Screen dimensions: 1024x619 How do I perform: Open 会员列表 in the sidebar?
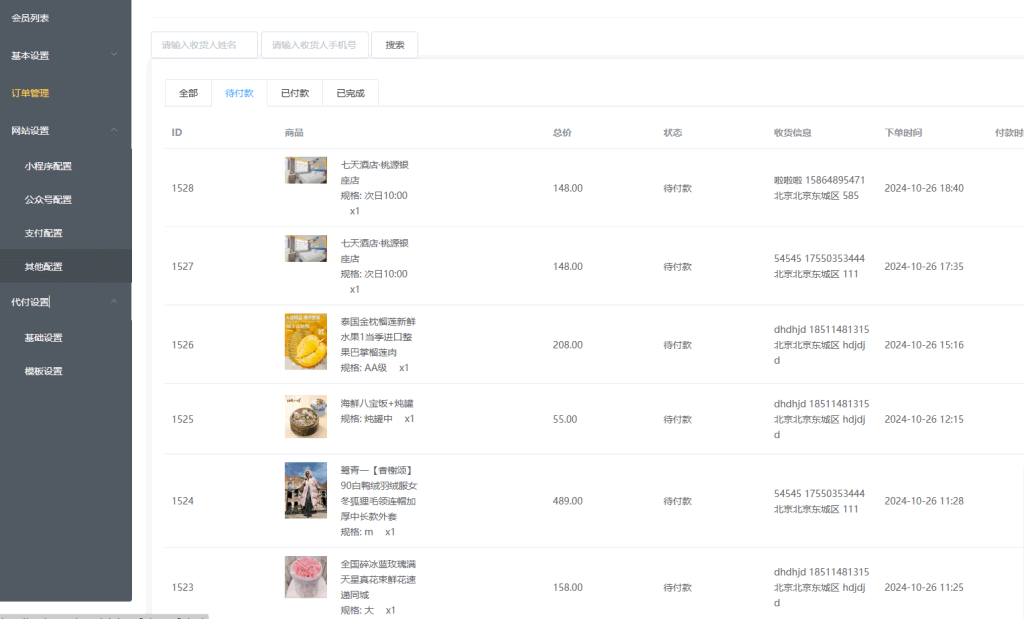30,18
